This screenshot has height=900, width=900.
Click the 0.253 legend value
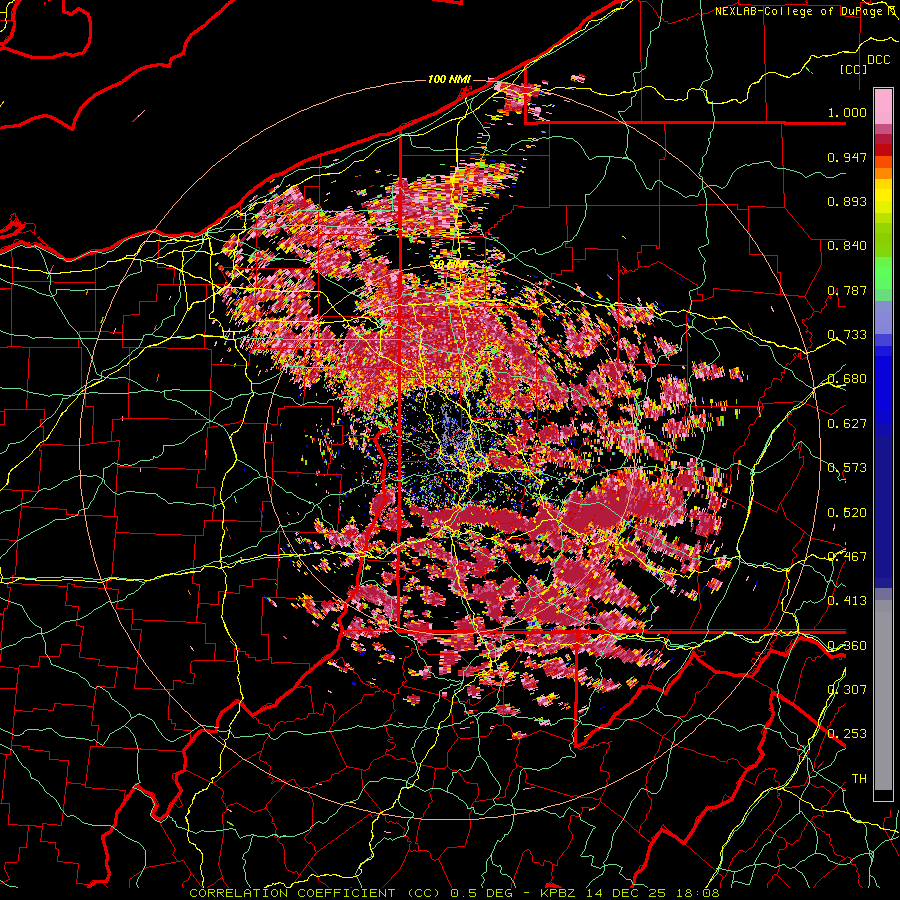pyautogui.click(x=847, y=734)
